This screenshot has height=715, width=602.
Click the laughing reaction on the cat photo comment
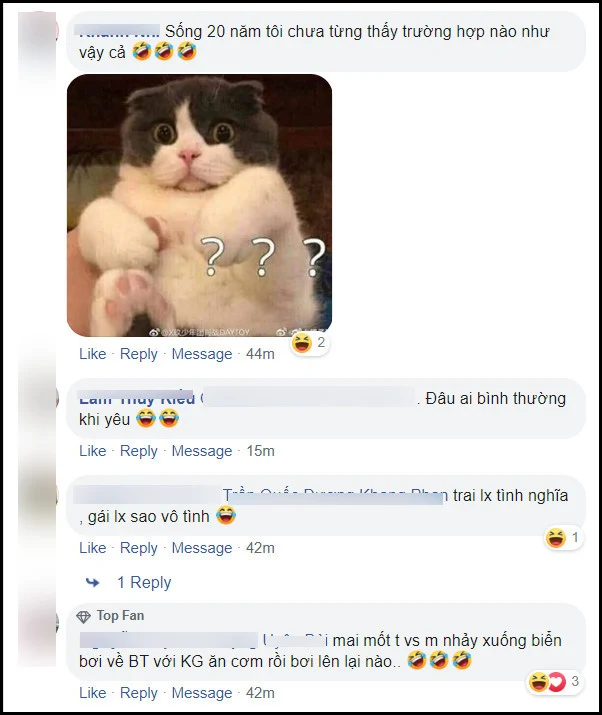coord(309,343)
